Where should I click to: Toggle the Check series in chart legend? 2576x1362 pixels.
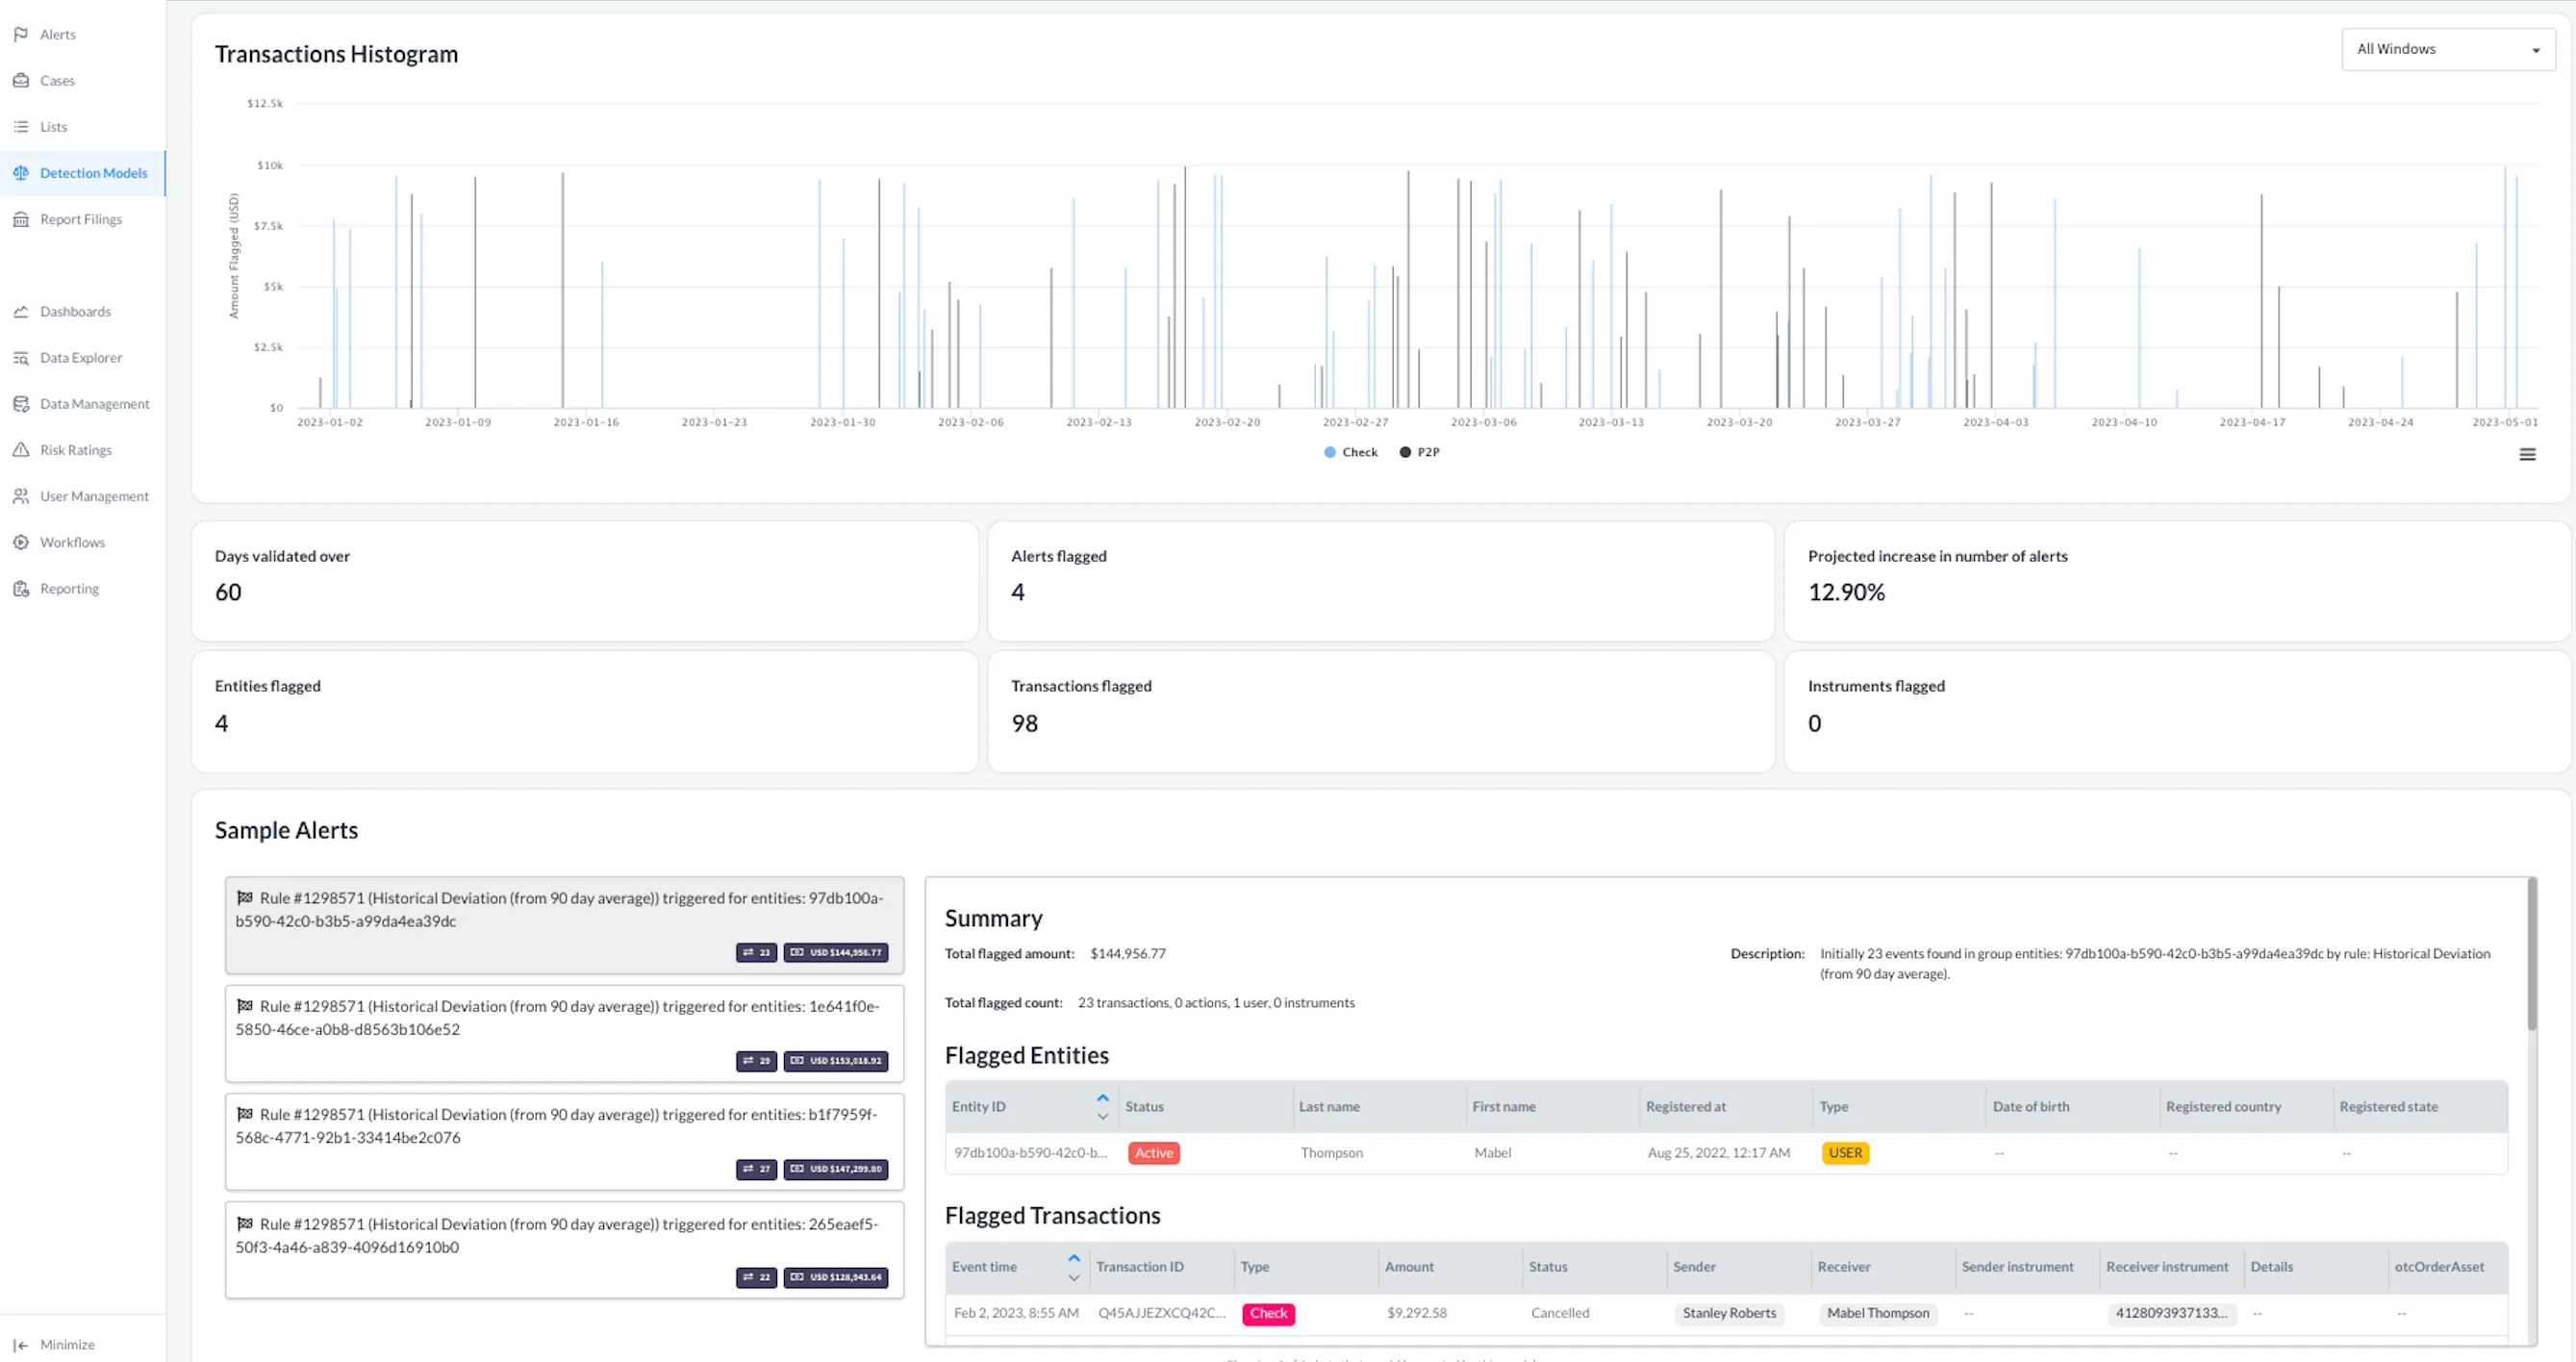pos(1351,452)
